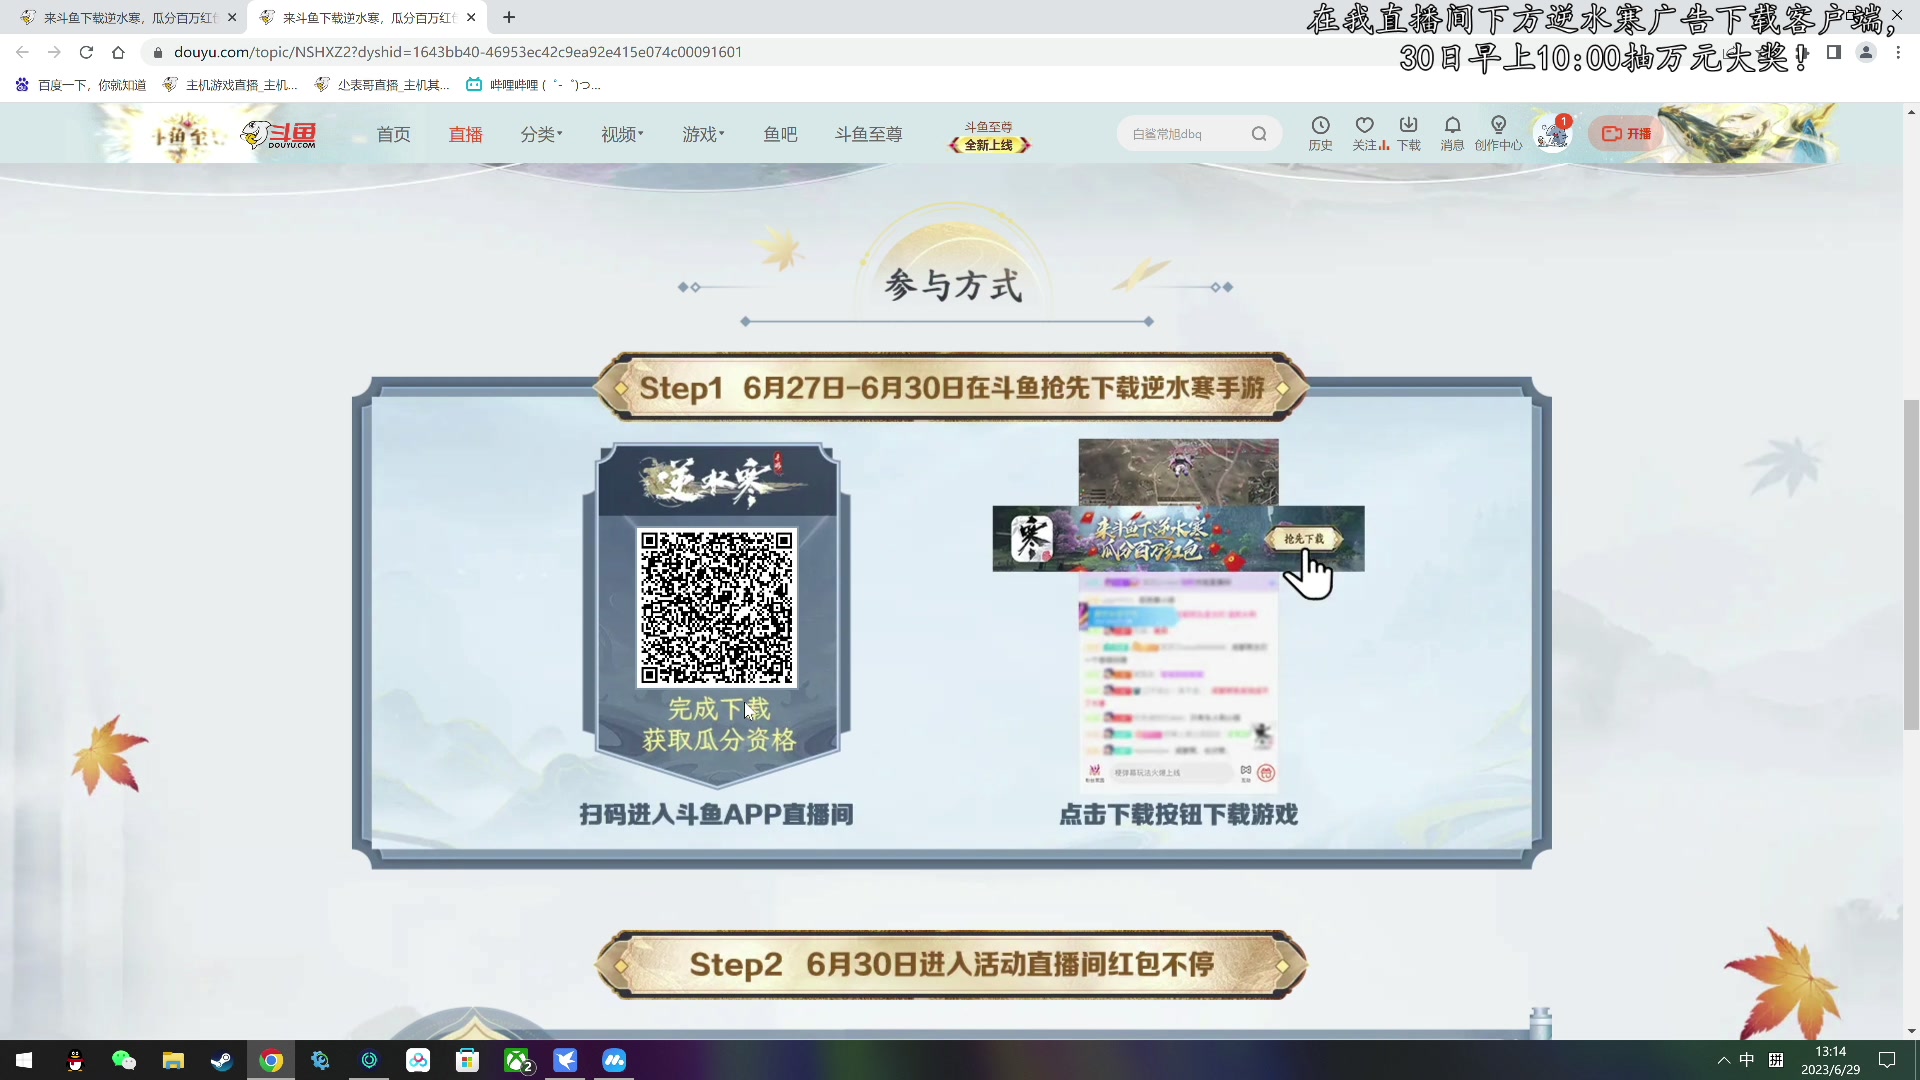Image resolution: width=1920 pixels, height=1080 pixels.
Task: Switch to Chrome in the taskbar
Action: point(271,1060)
